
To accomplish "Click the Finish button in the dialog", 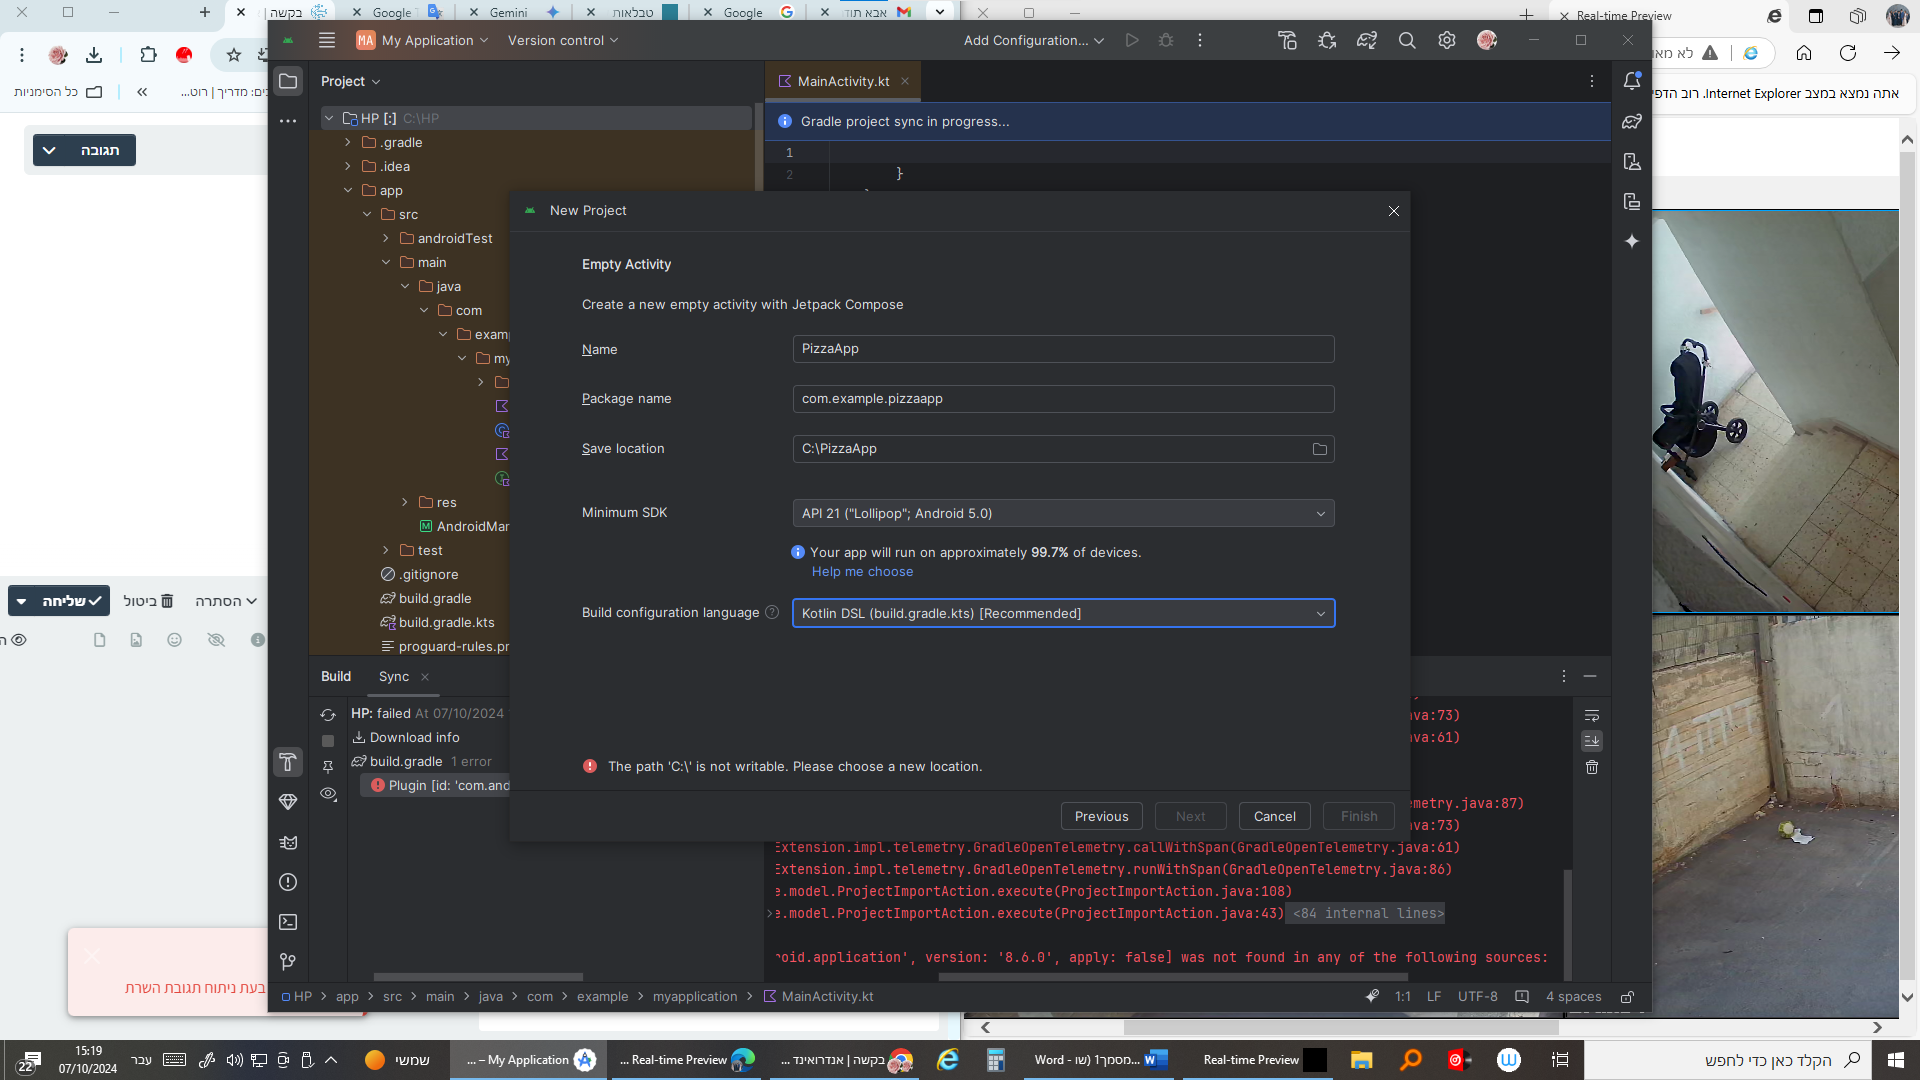I will point(1359,816).
